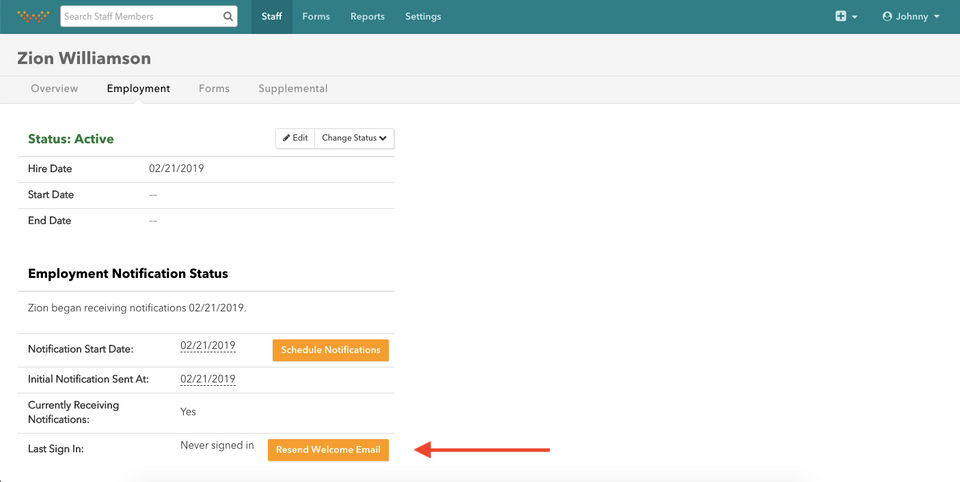Click the search magnifier icon
The height and width of the screenshot is (482, 960).
228,17
